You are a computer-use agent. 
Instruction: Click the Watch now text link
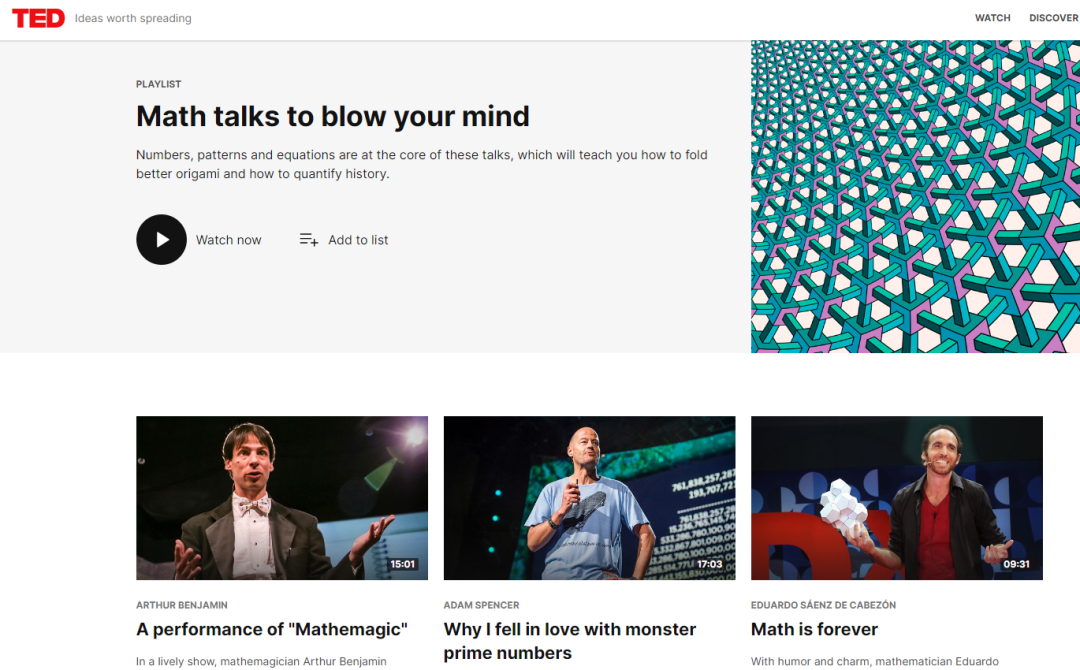click(229, 240)
